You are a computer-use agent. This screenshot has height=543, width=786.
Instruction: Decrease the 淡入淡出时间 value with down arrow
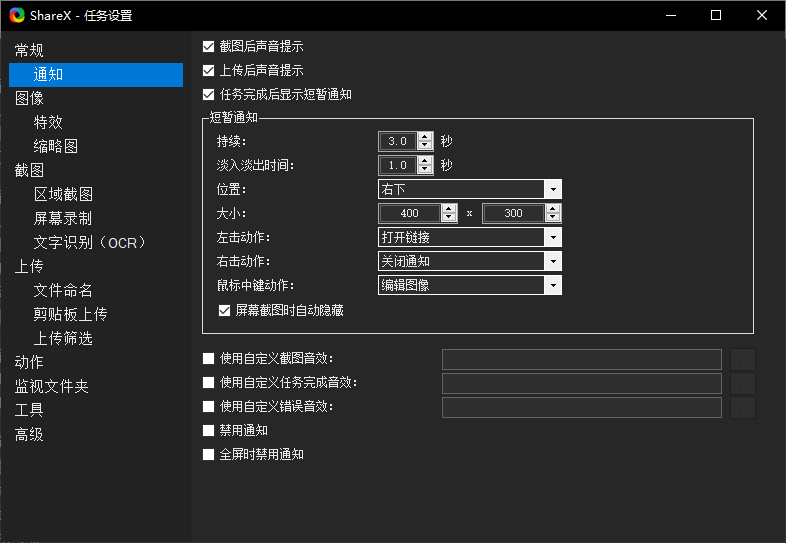[x=425, y=169]
